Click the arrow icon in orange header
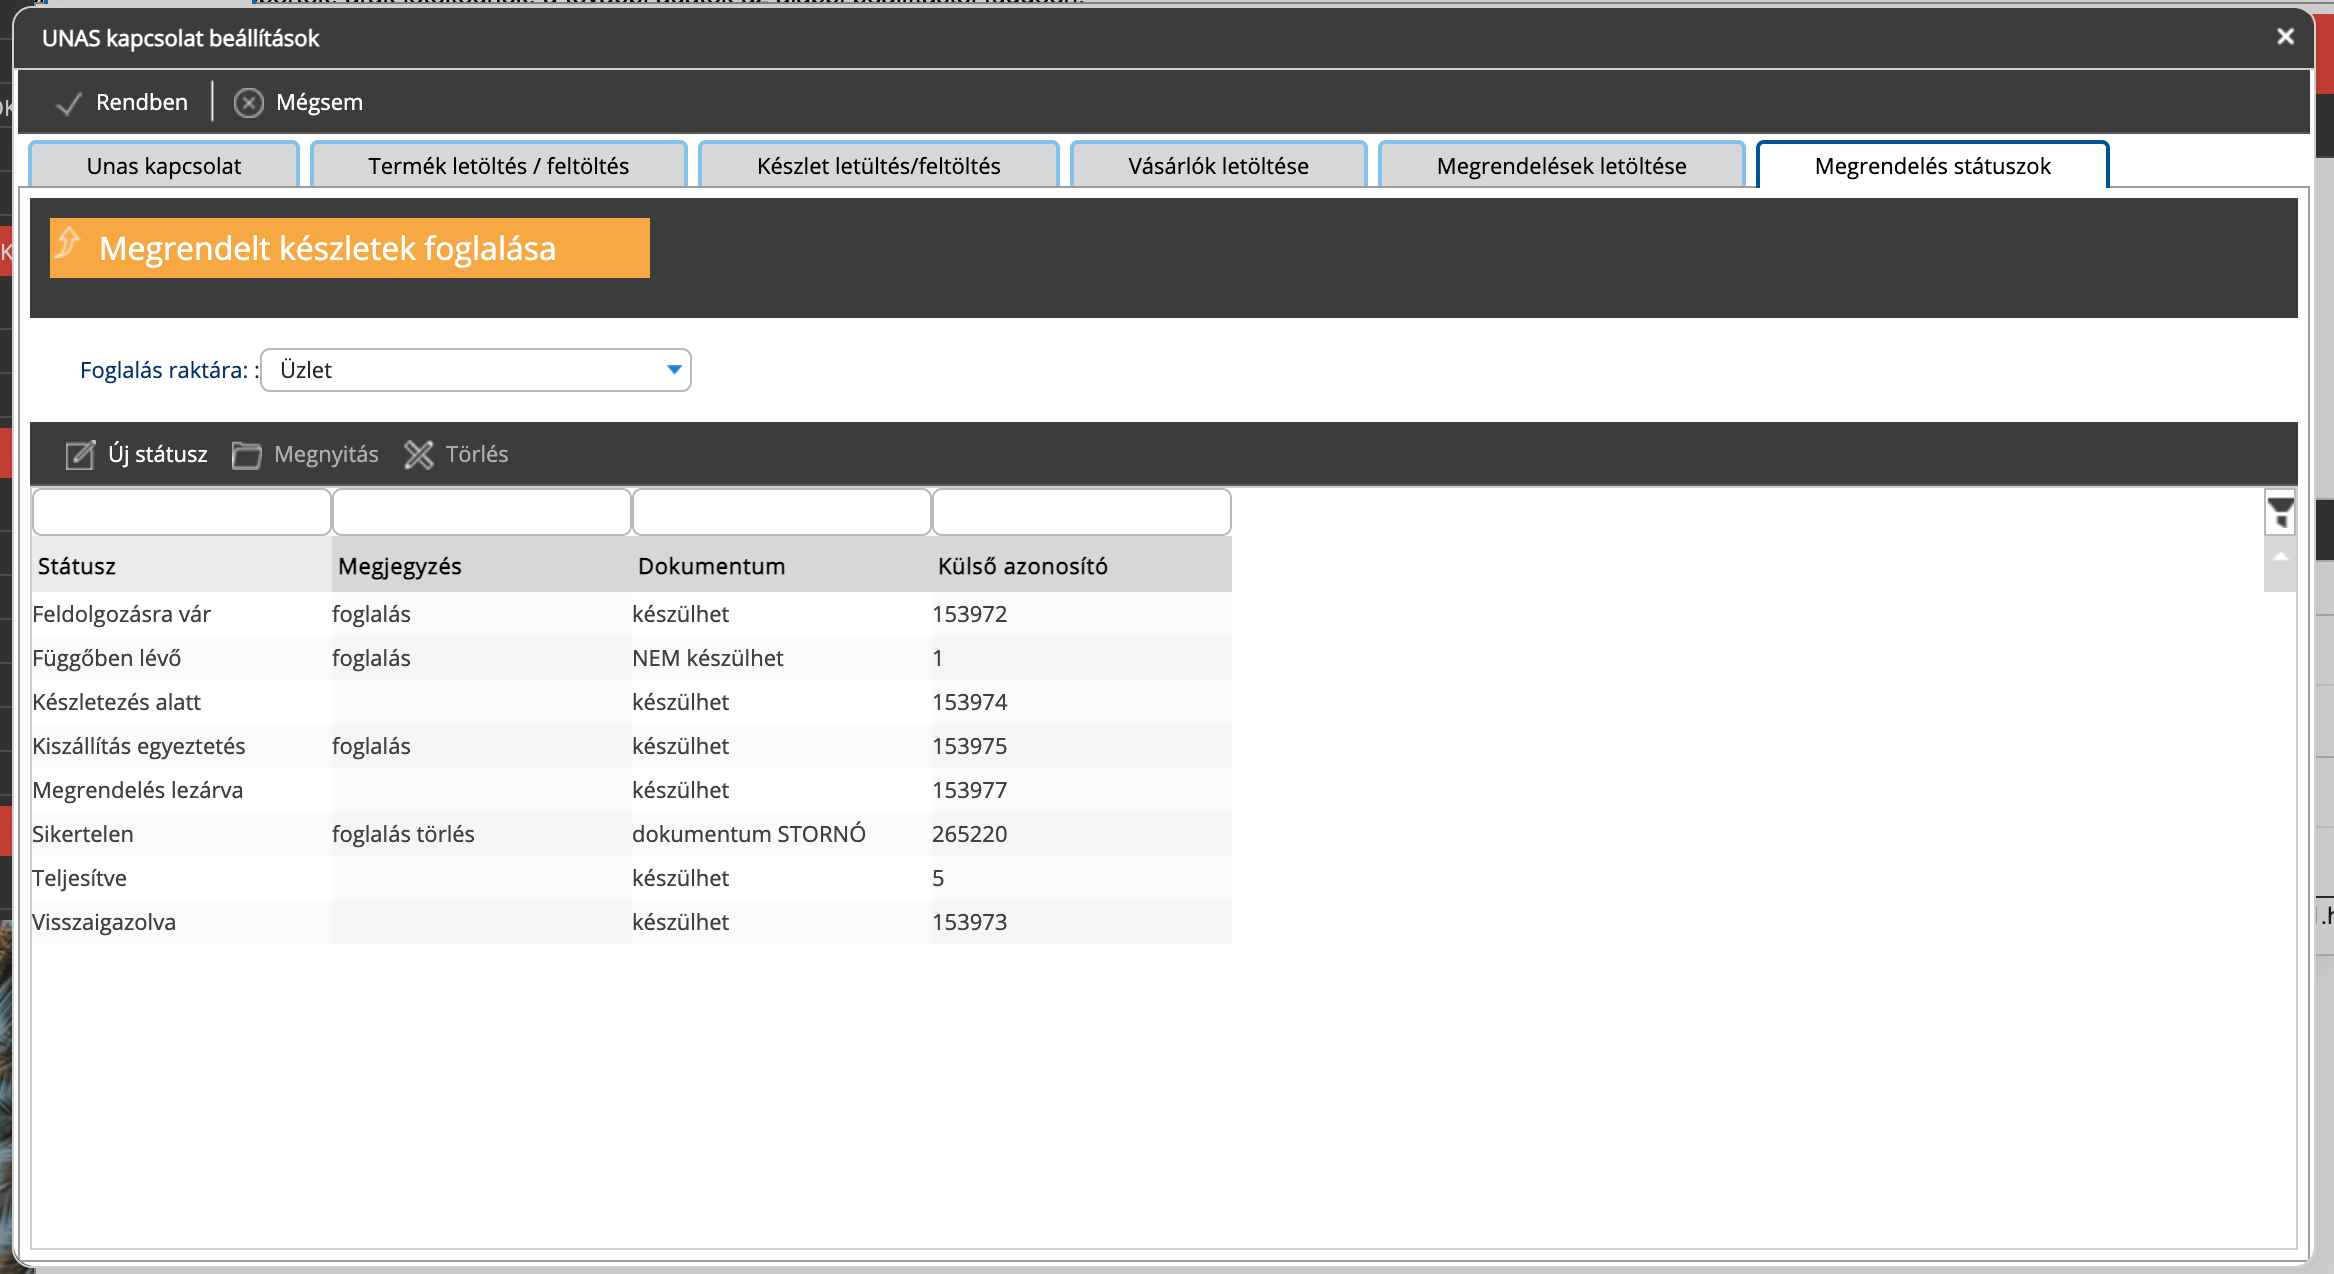2334x1274 pixels. (68, 242)
